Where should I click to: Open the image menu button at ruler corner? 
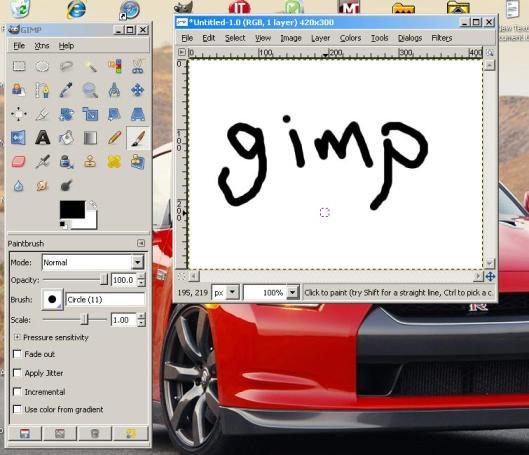click(x=182, y=52)
